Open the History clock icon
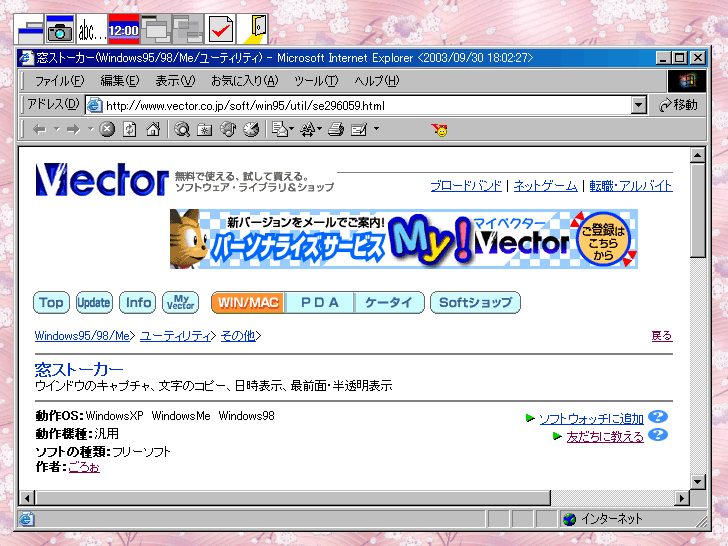The image size is (728, 546). pyautogui.click(x=251, y=129)
